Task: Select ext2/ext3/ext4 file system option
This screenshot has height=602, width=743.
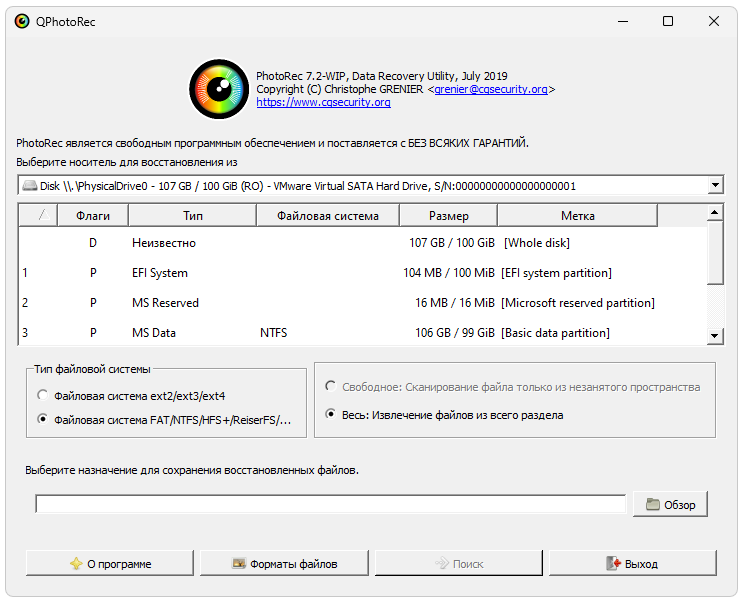Action: 42,395
